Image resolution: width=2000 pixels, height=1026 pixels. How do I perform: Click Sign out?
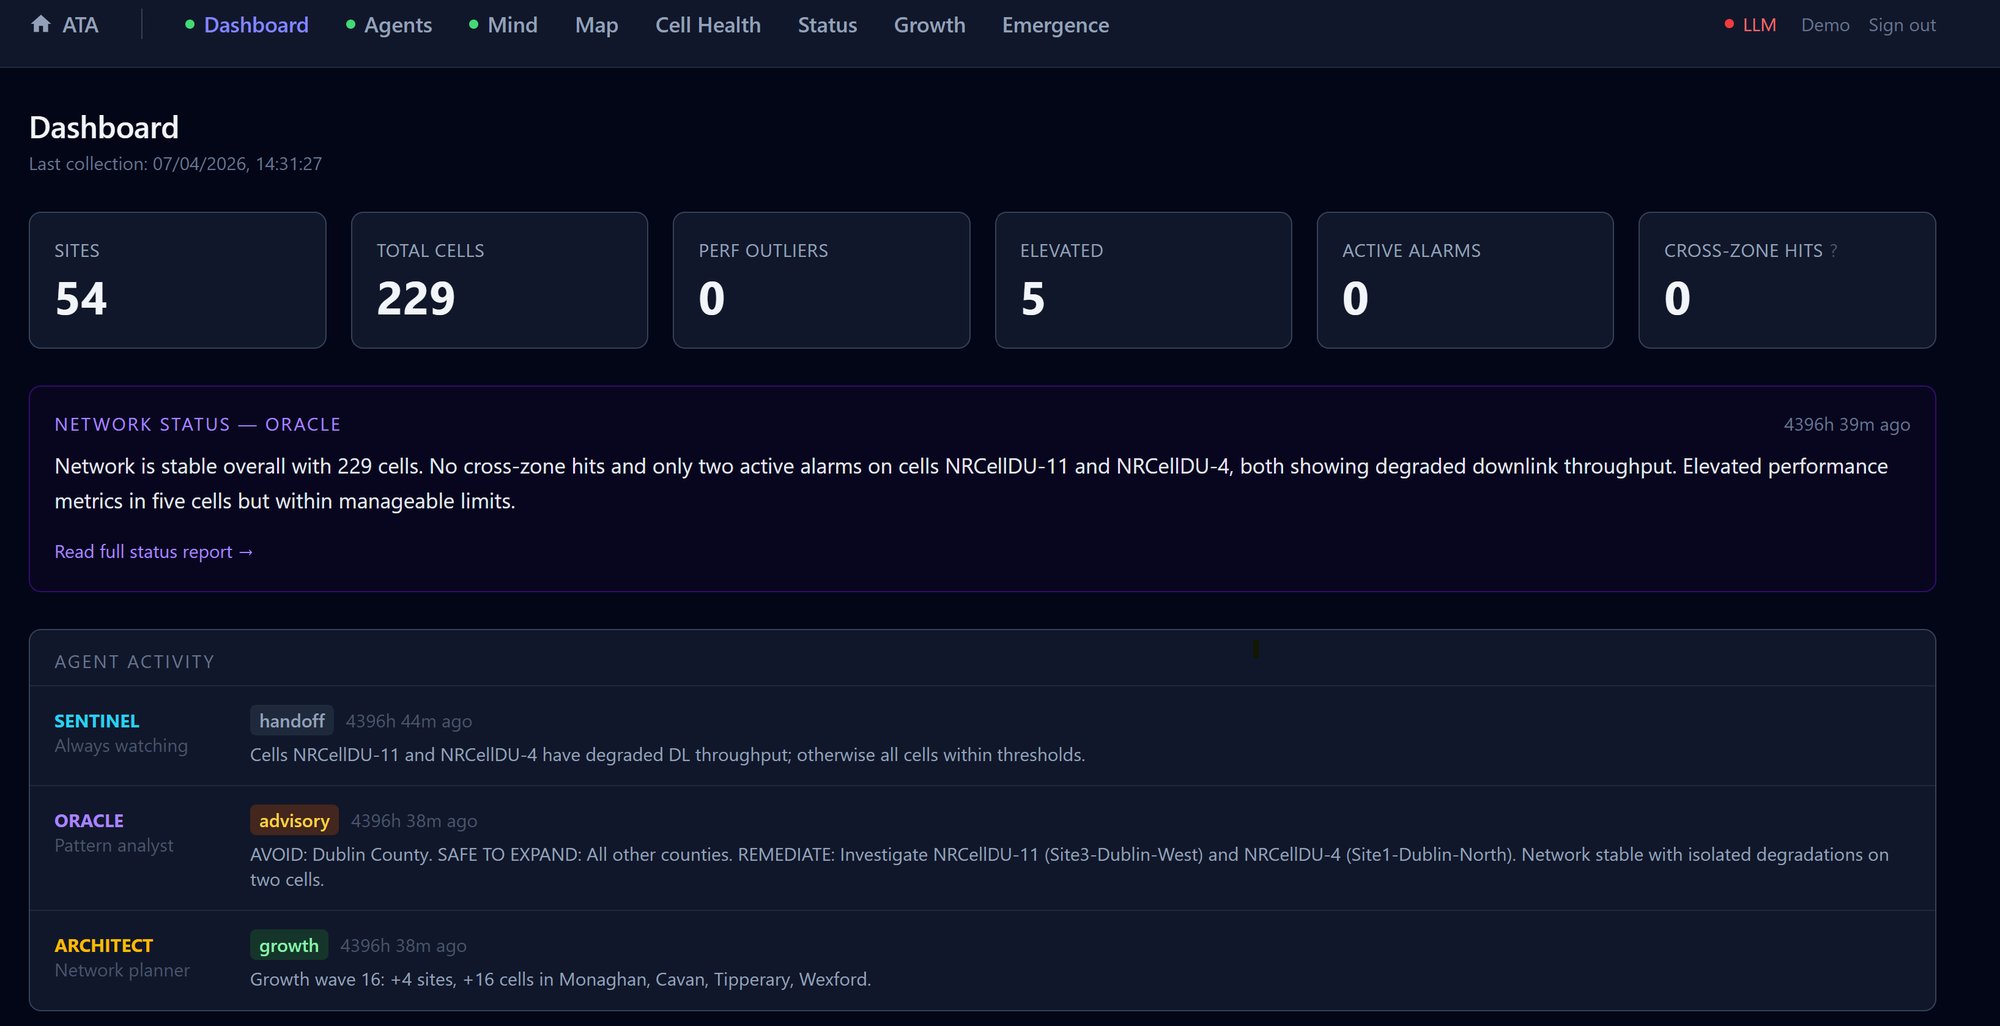click(x=1902, y=25)
